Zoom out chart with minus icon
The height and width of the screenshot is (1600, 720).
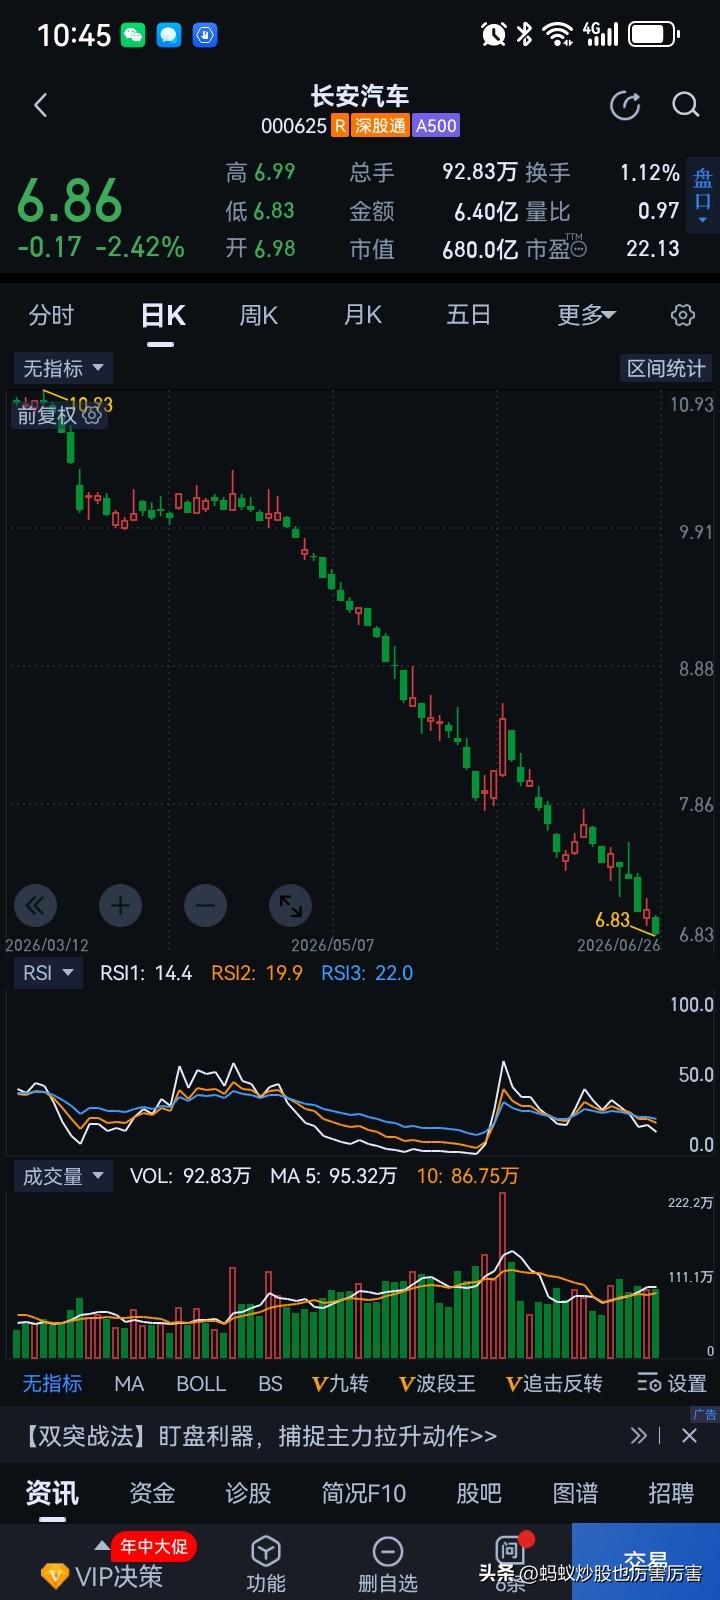pyautogui.click(x=205, y=906)
